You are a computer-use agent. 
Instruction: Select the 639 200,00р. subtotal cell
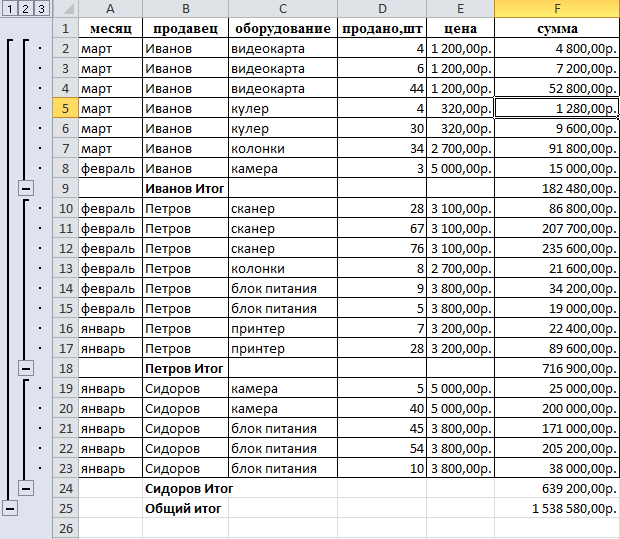point(557,488)
